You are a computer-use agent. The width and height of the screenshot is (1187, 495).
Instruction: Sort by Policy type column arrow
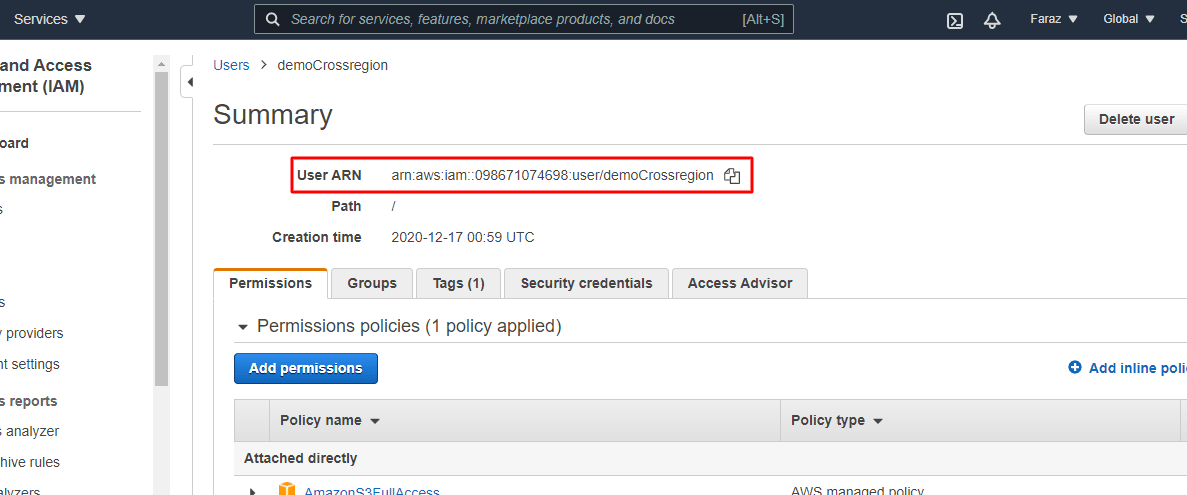click(878, 422)
